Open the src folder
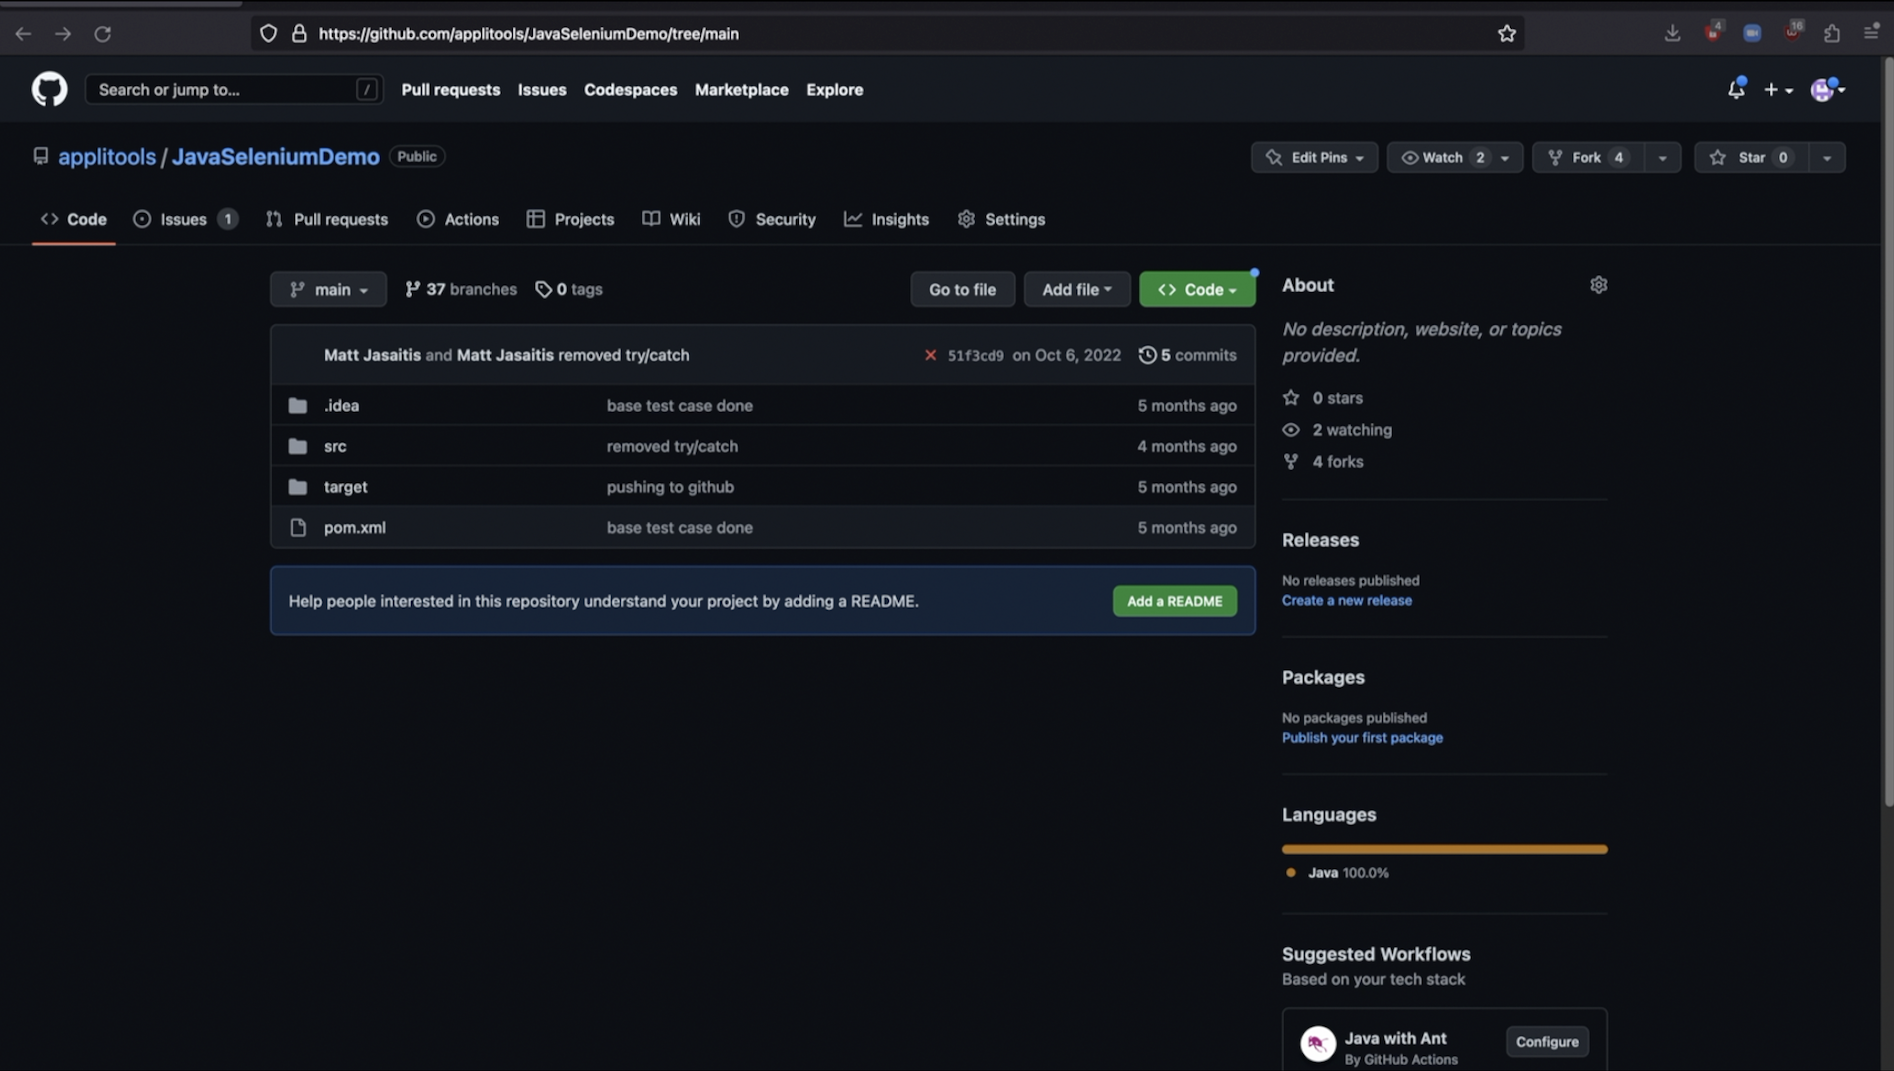Viewport: 1894px width, 1071px height. coord(335,446)
